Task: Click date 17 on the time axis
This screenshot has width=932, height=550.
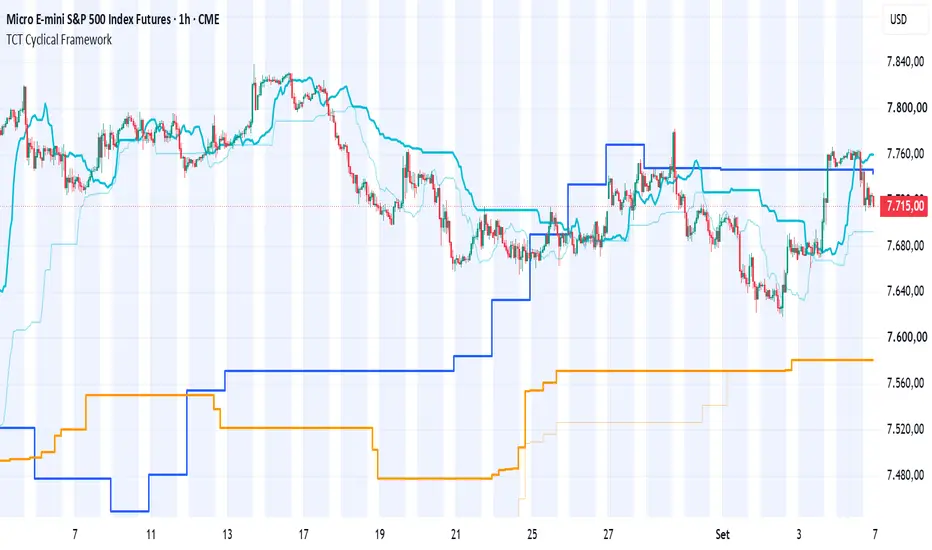Action: click(304, 535)
